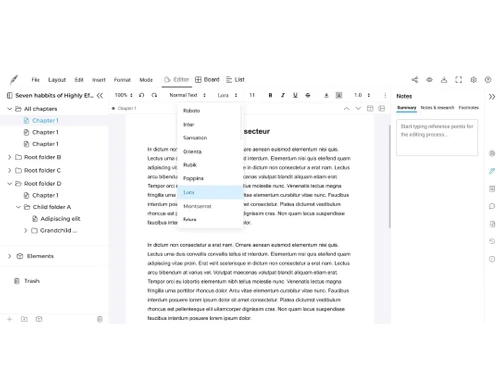Open the help question-mark icon
500x375 pixels.
point(488,80)
